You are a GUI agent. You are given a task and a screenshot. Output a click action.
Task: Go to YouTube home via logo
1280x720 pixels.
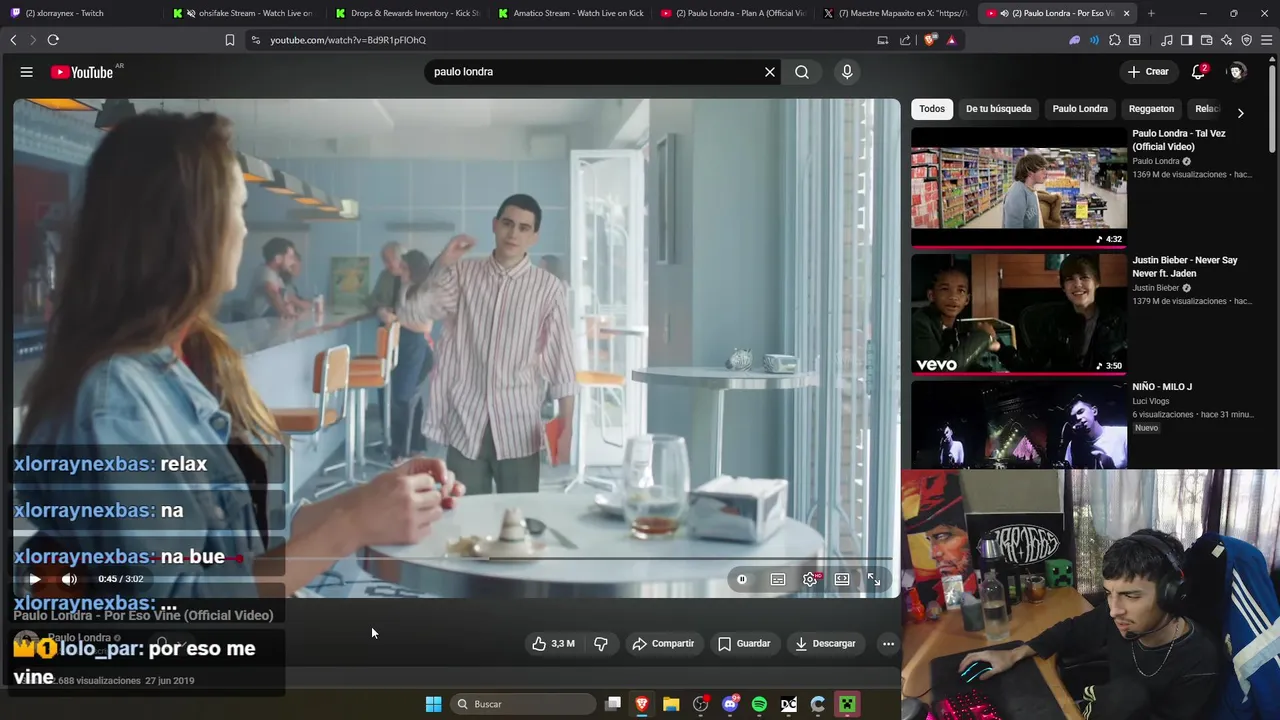tap(82, 72)
